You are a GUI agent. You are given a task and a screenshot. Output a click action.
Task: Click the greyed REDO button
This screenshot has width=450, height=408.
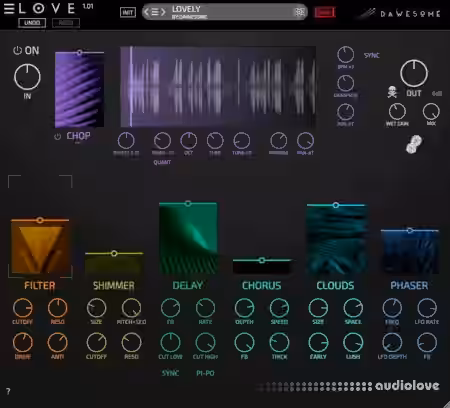pyautogui.click(x=66, y=23)
